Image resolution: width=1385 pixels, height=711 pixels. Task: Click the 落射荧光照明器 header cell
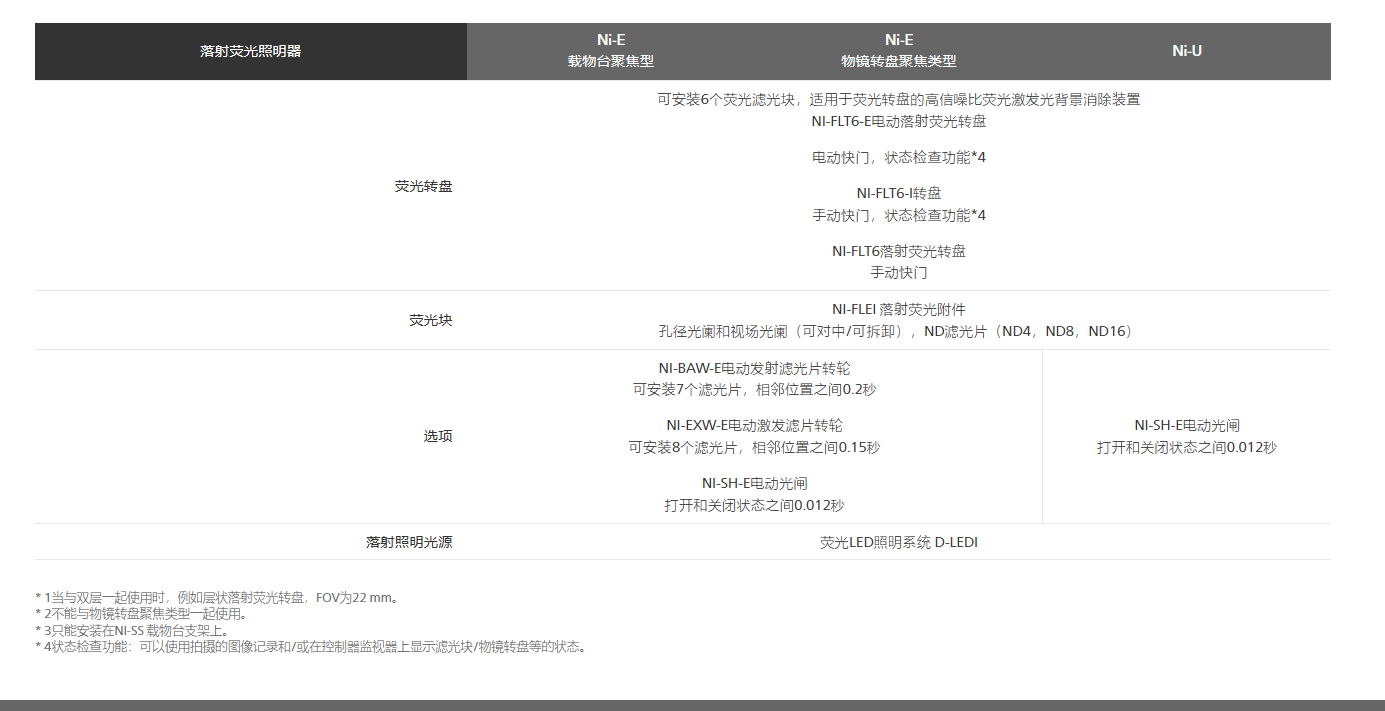coord(250,51)
